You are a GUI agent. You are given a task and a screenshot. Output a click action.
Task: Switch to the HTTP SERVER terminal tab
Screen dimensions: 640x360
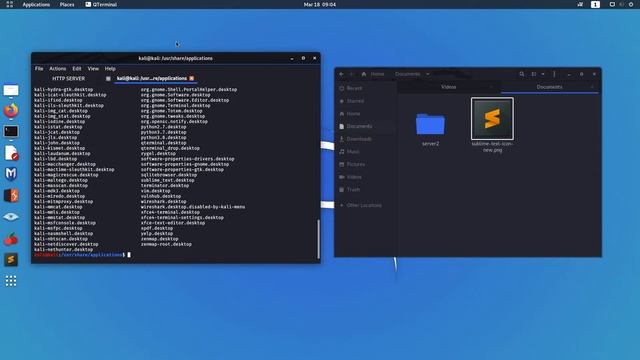tap(69, 78)
